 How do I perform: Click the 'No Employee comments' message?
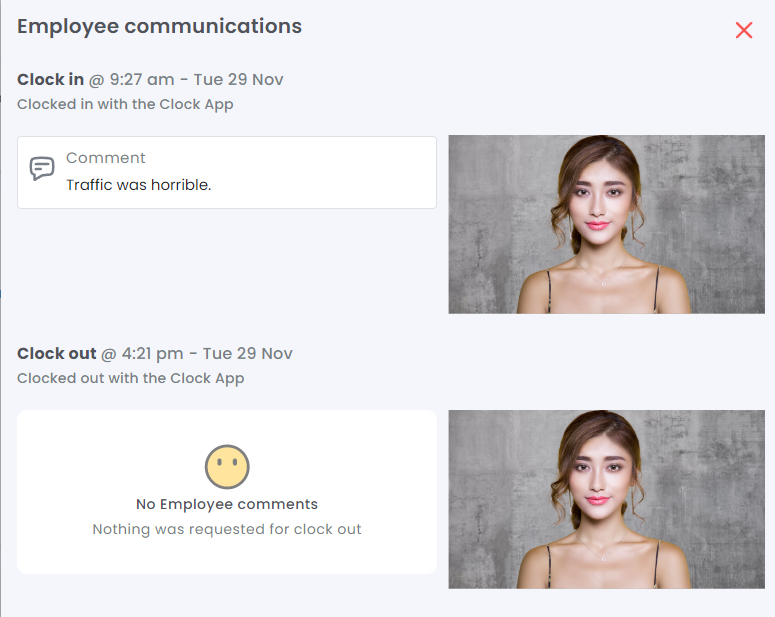pos(227,504)
